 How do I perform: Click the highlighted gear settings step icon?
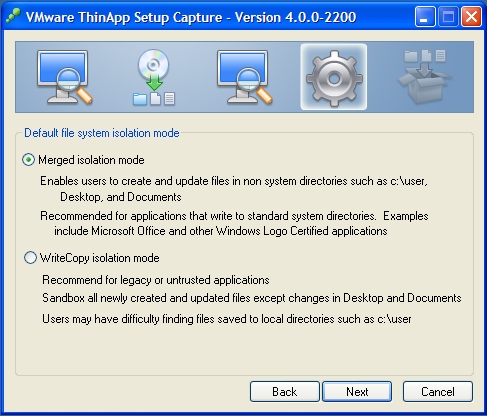pos(334,77)
